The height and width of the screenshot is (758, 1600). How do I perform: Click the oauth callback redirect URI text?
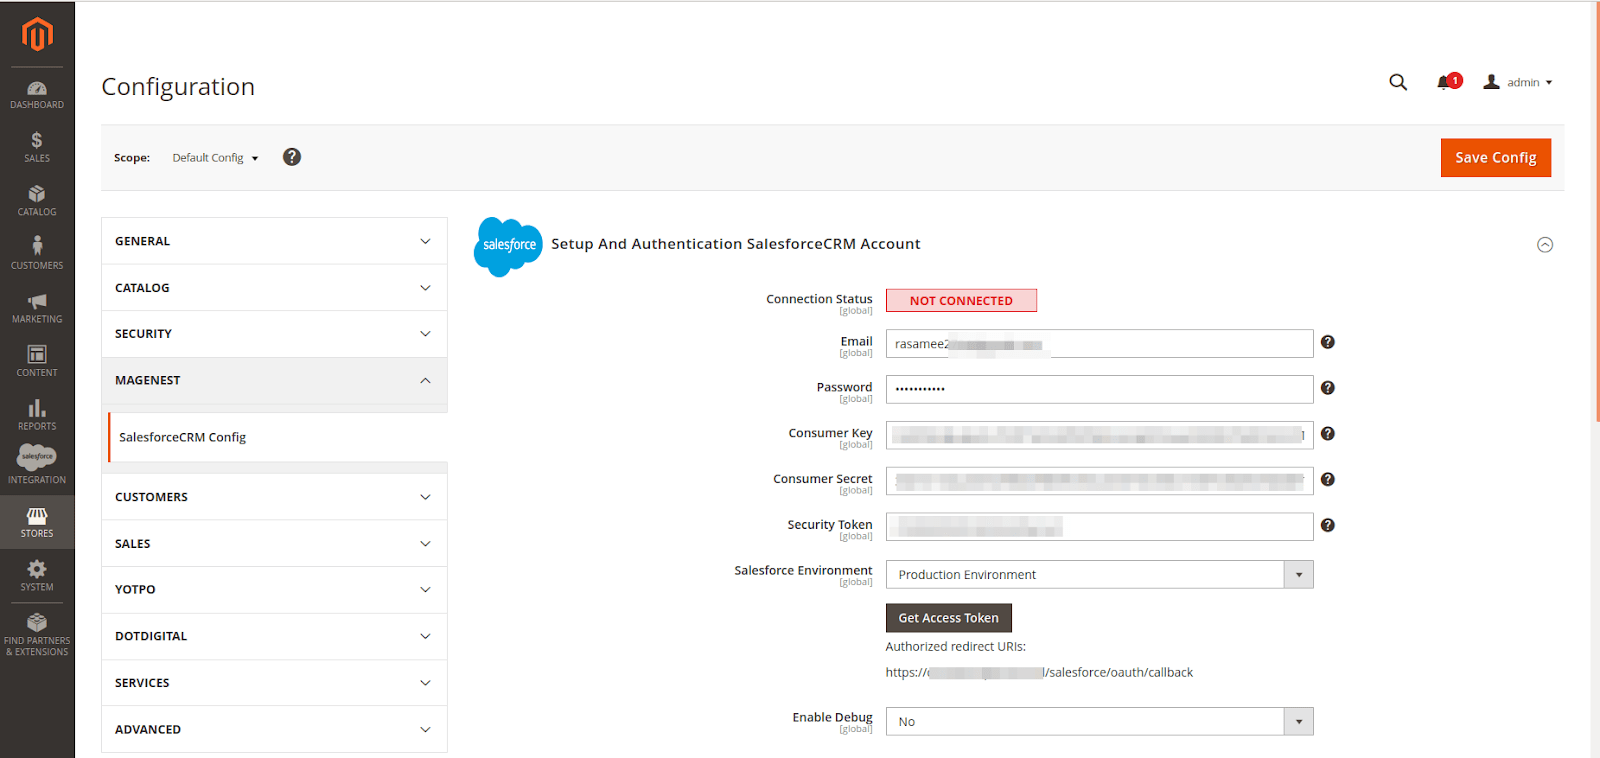1039,673
